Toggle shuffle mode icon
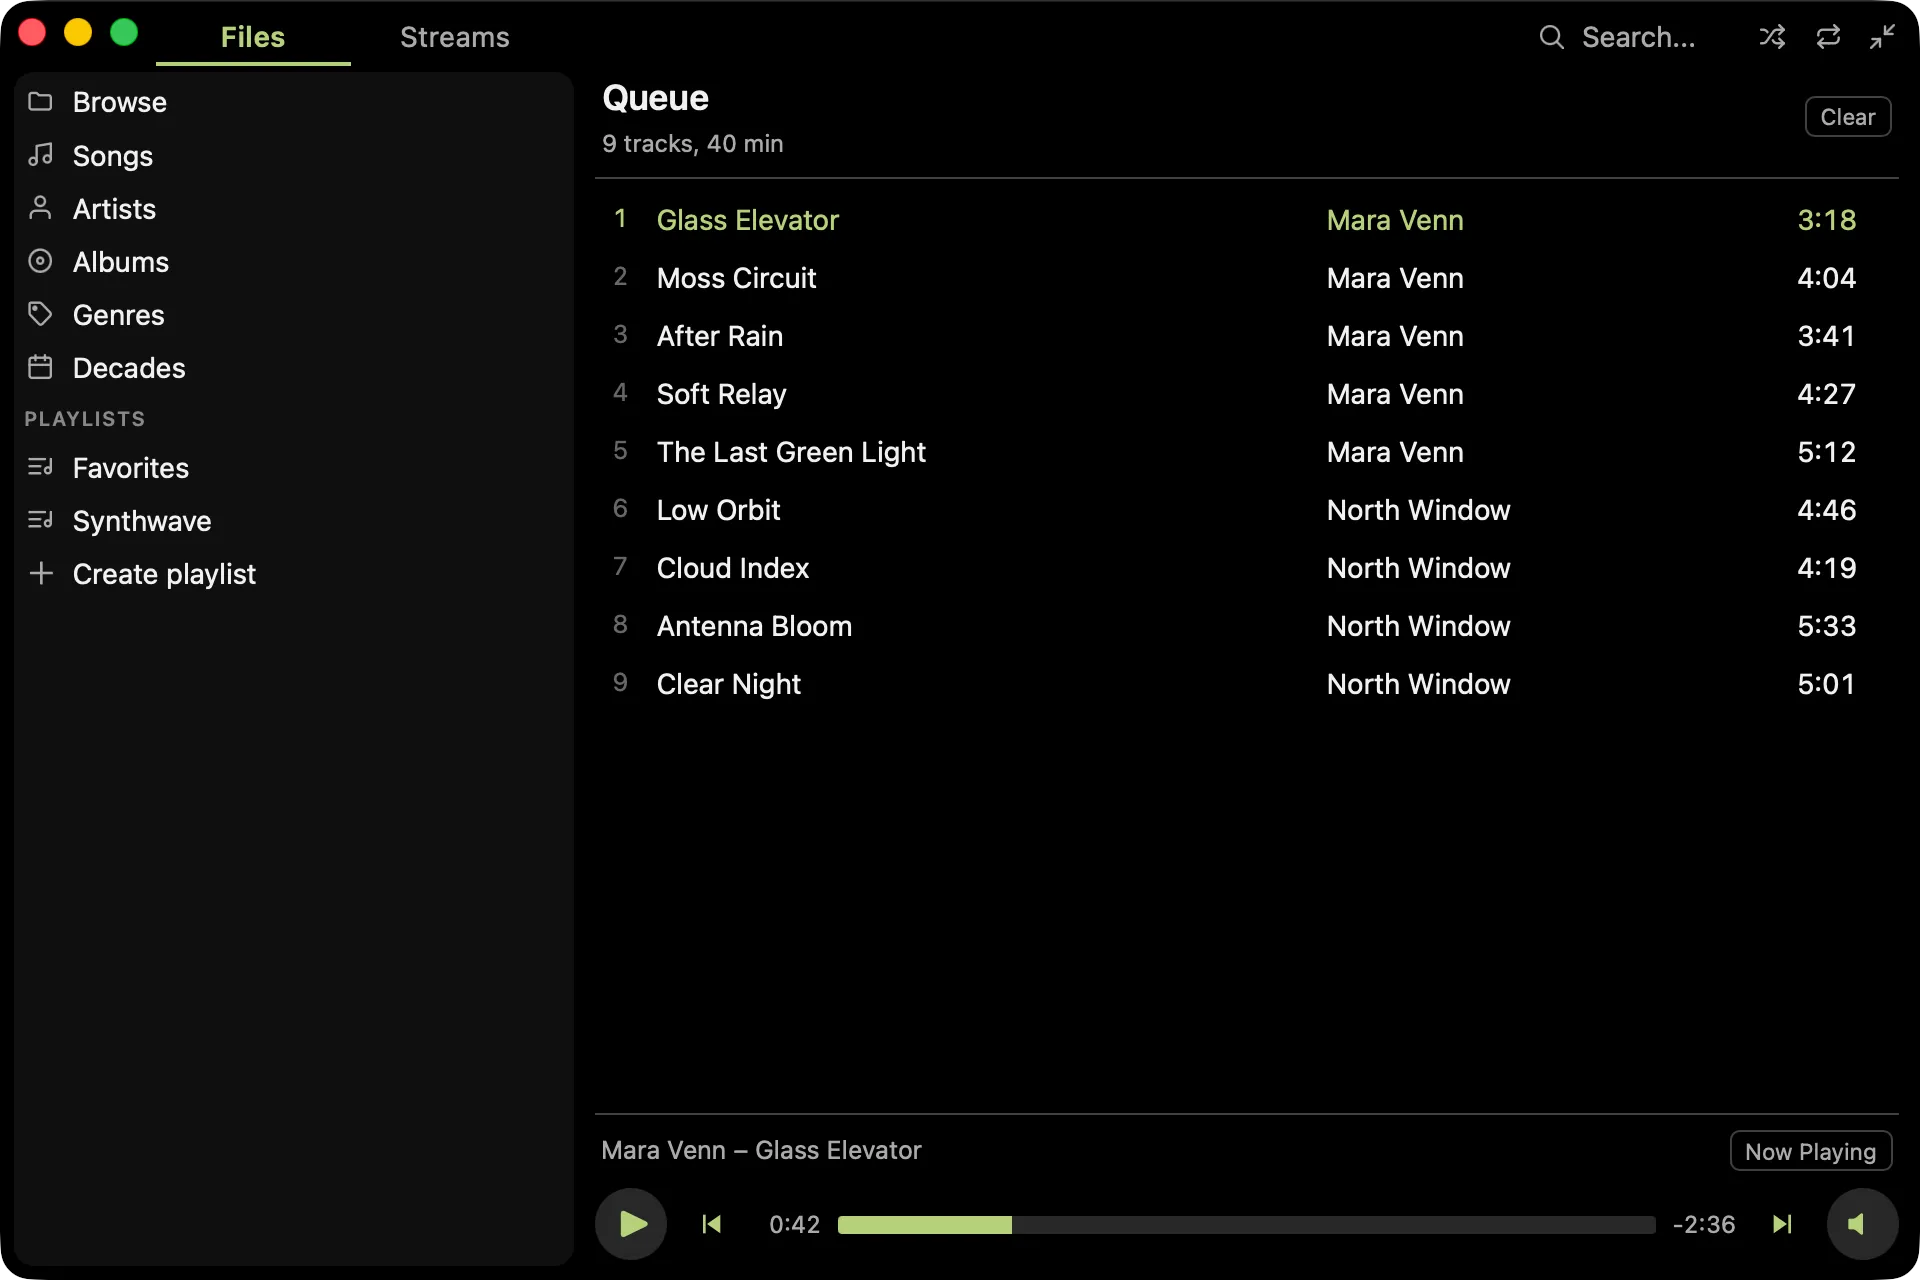 point(1772,37)
